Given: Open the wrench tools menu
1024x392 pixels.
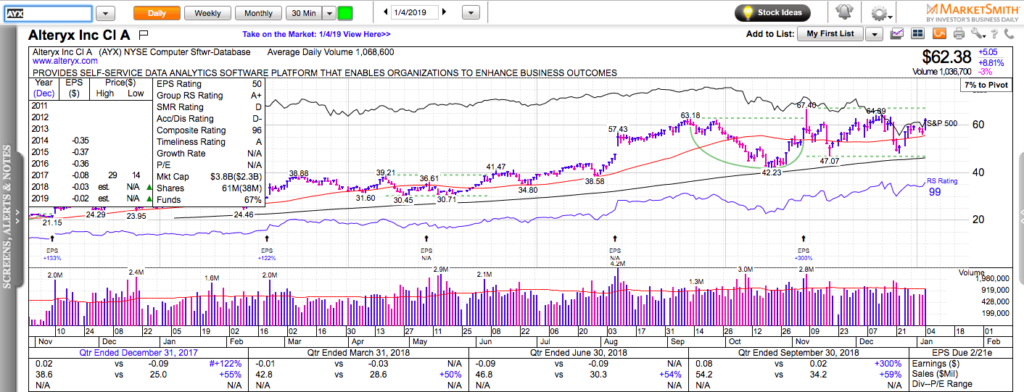Looking at the screenshot, I should point(978,34).
